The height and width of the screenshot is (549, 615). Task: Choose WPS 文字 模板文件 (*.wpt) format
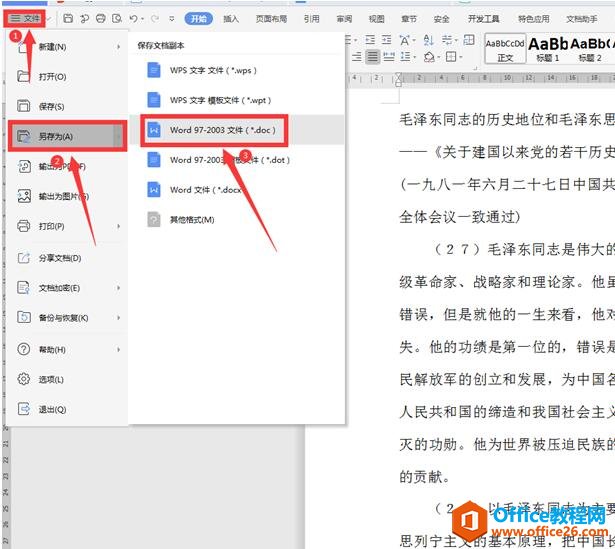(237, 100)
